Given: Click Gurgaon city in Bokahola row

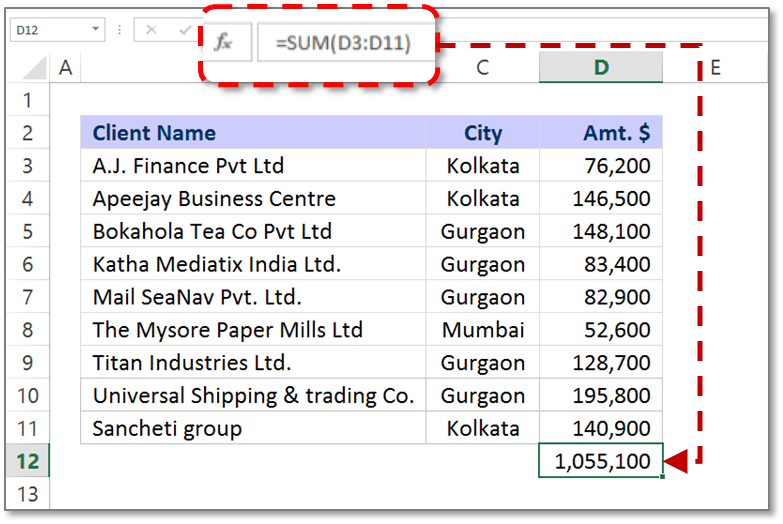Looking at the screenshot, I should pyautogui.click(x=483, y=231).
